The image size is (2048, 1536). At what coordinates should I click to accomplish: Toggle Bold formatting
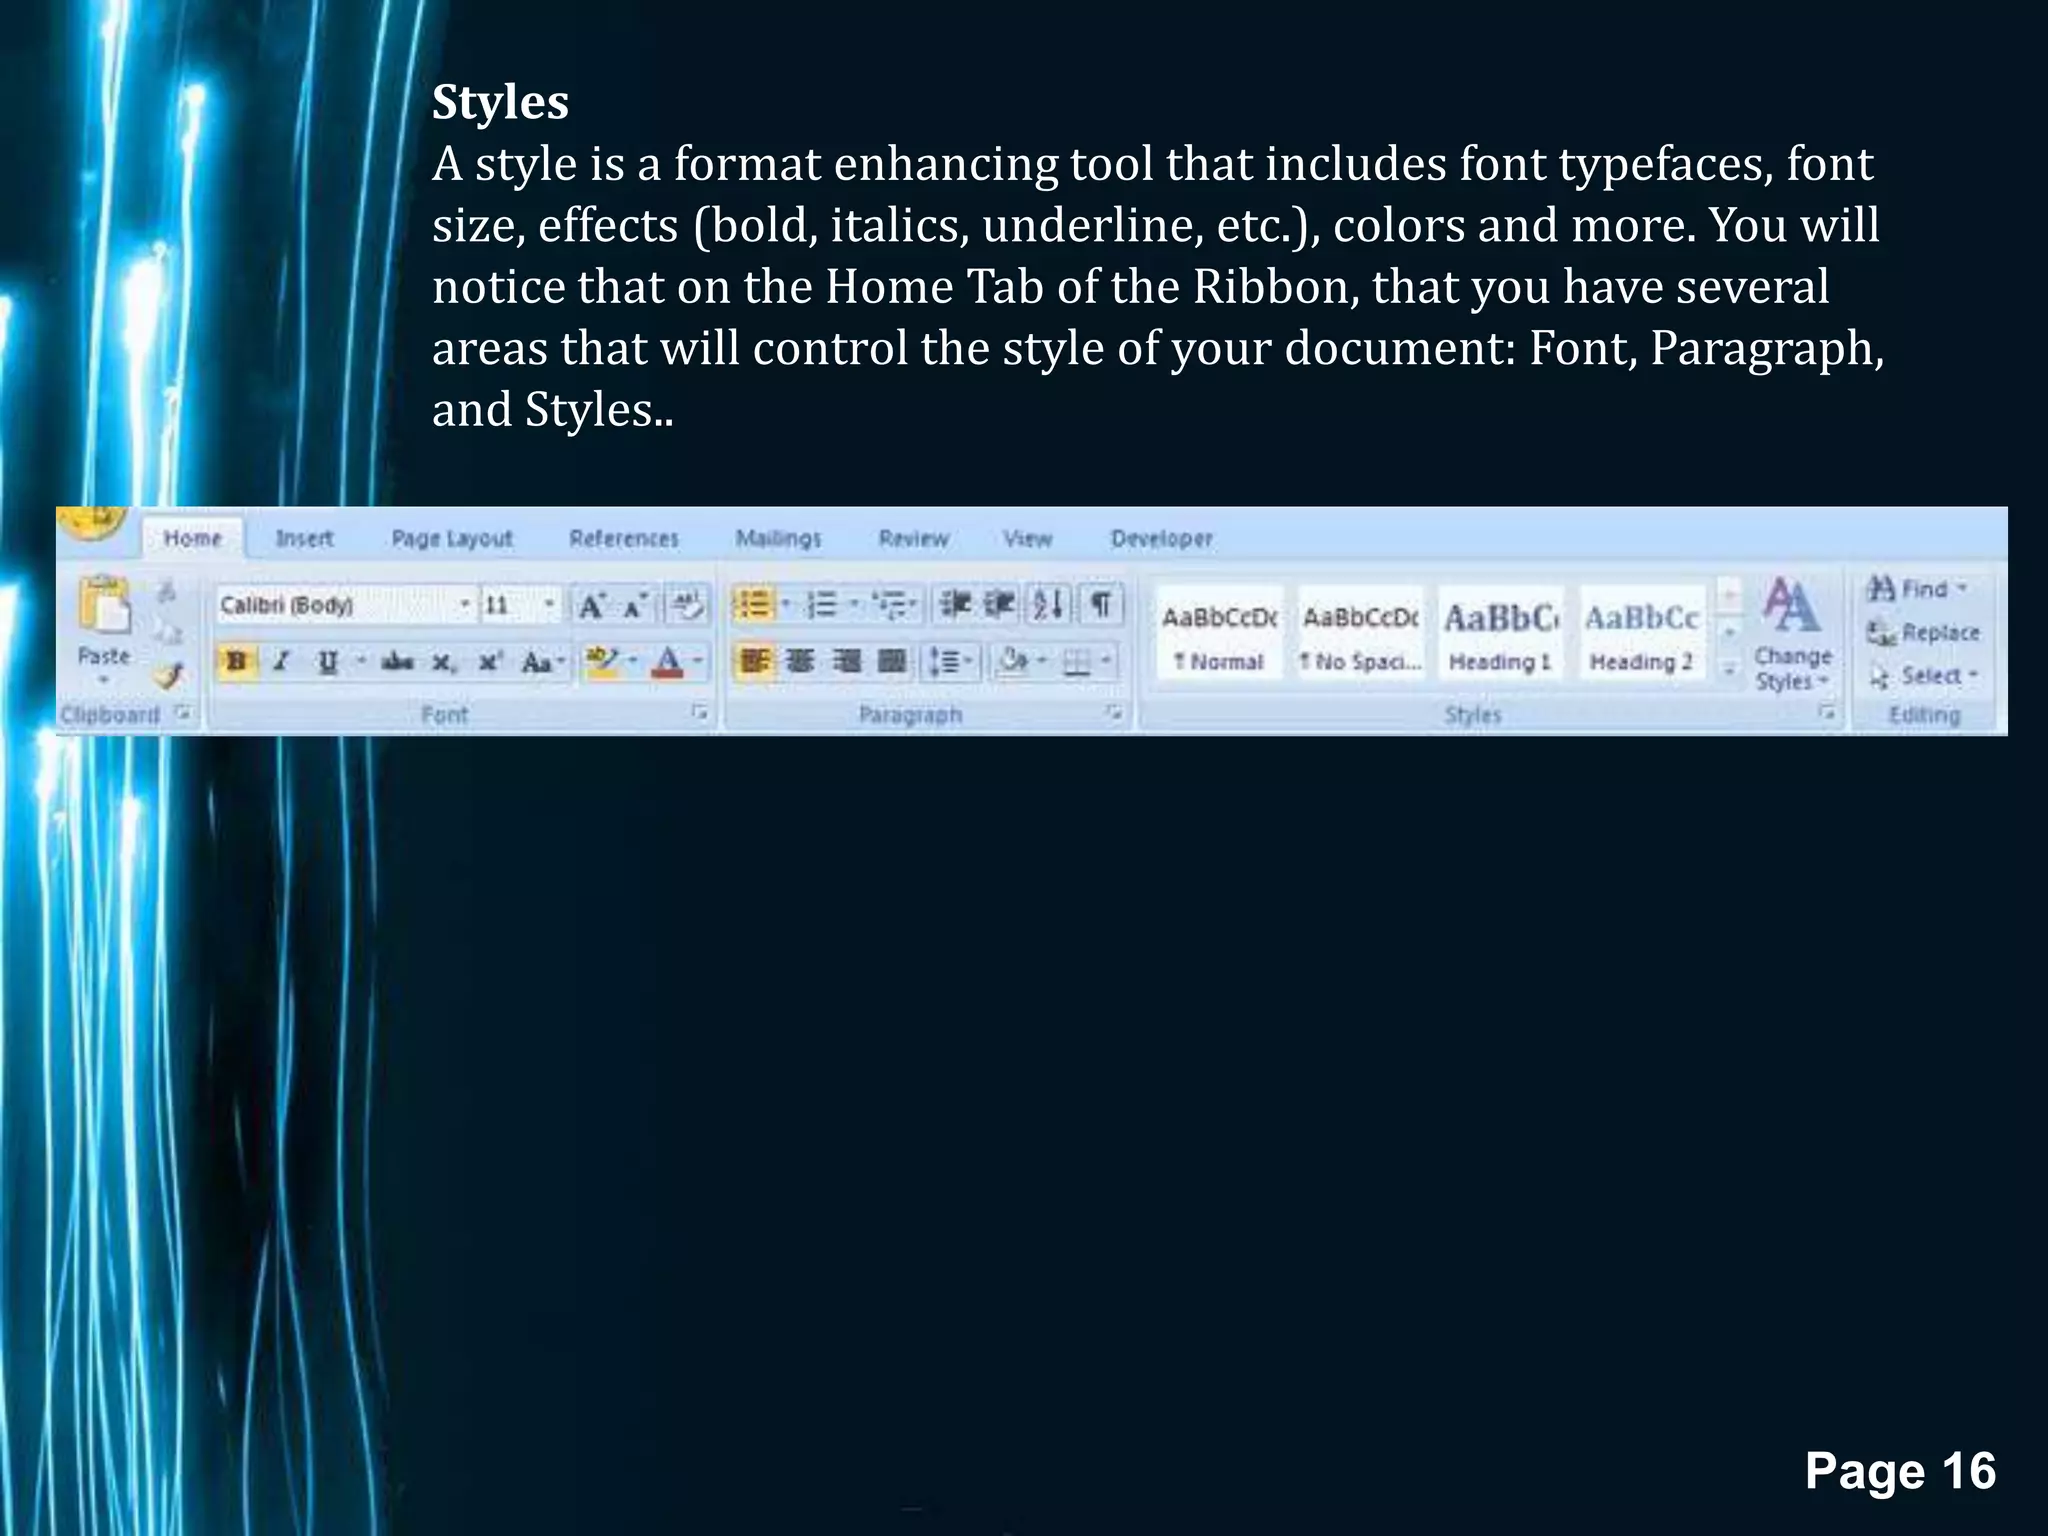pyautogui.click(x=237, y=661)
